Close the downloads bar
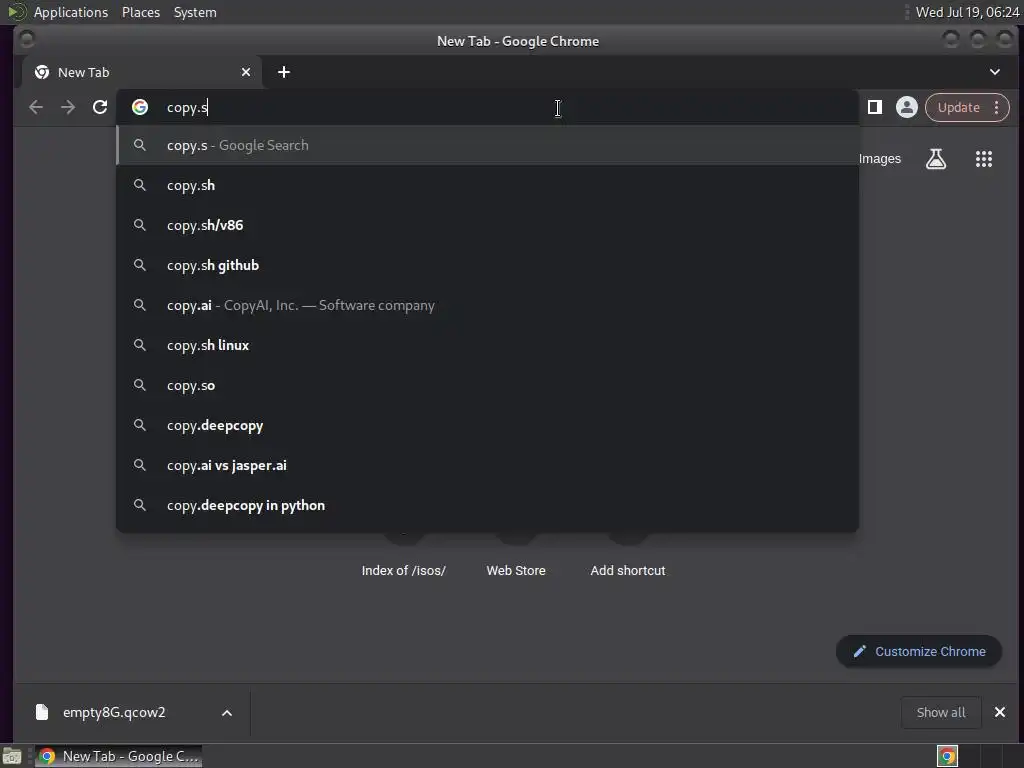Image resolution: width=1024 pixels, height=768 pixels. click(1000, 712)
